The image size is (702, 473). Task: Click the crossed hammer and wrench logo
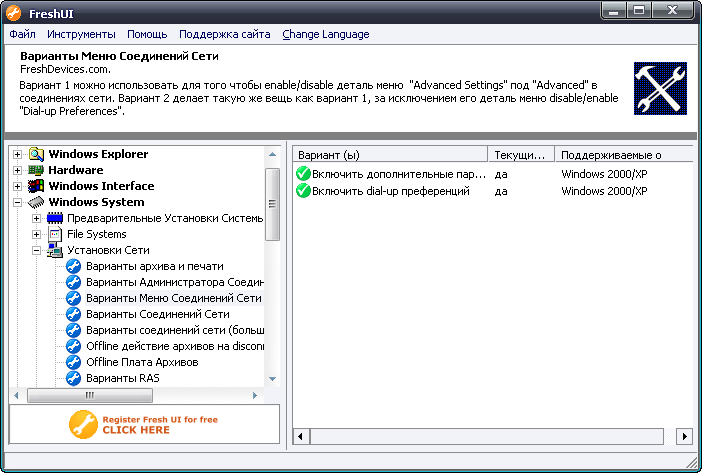660,89
